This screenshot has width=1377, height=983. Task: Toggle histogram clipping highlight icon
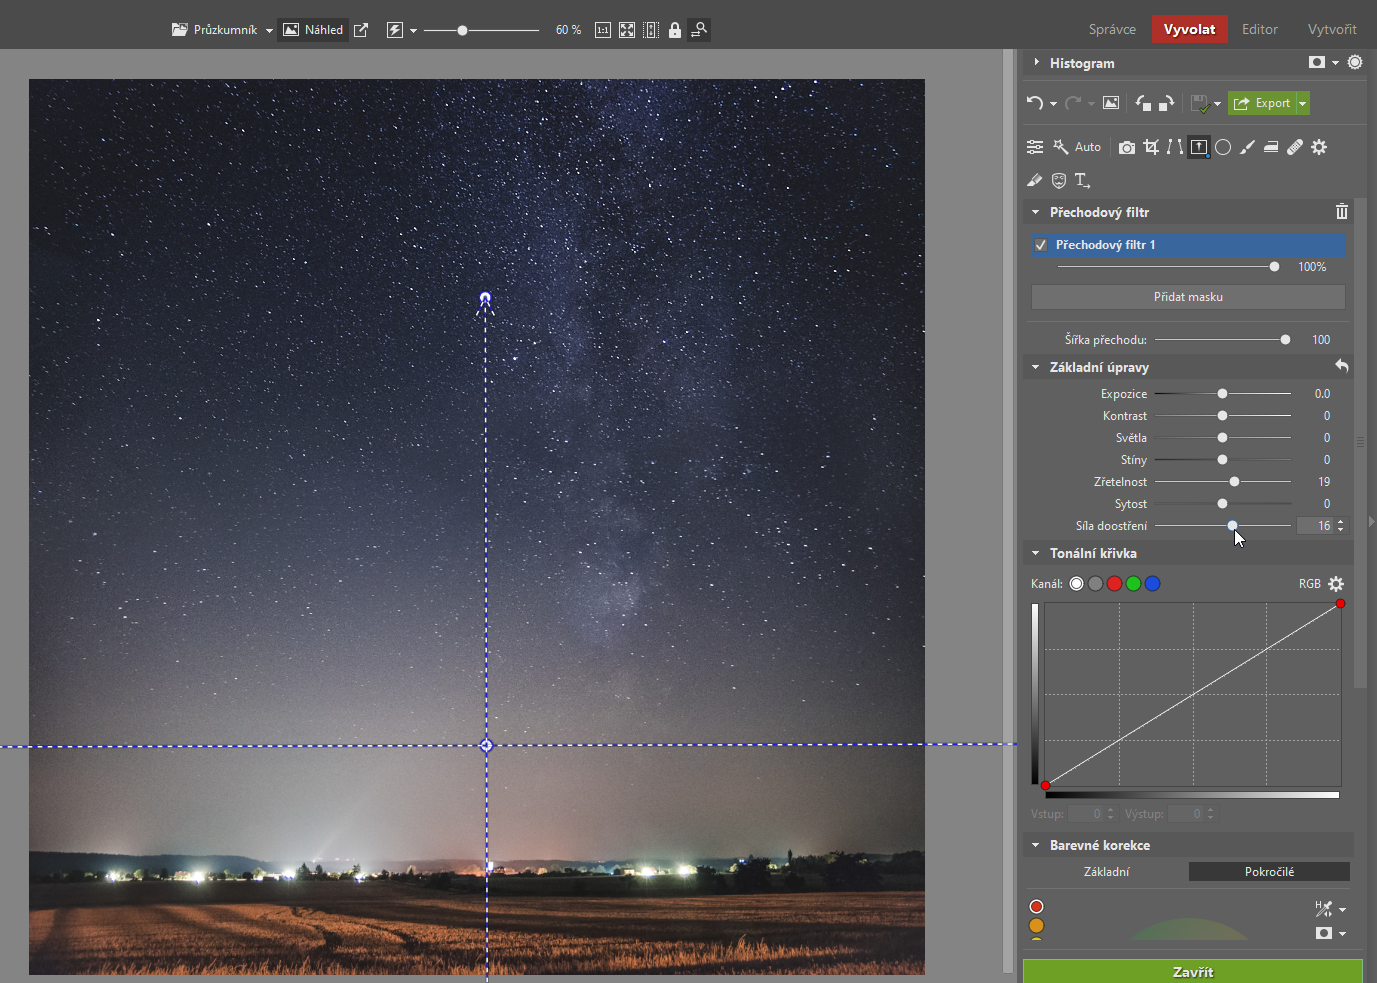pos(1355,62)
